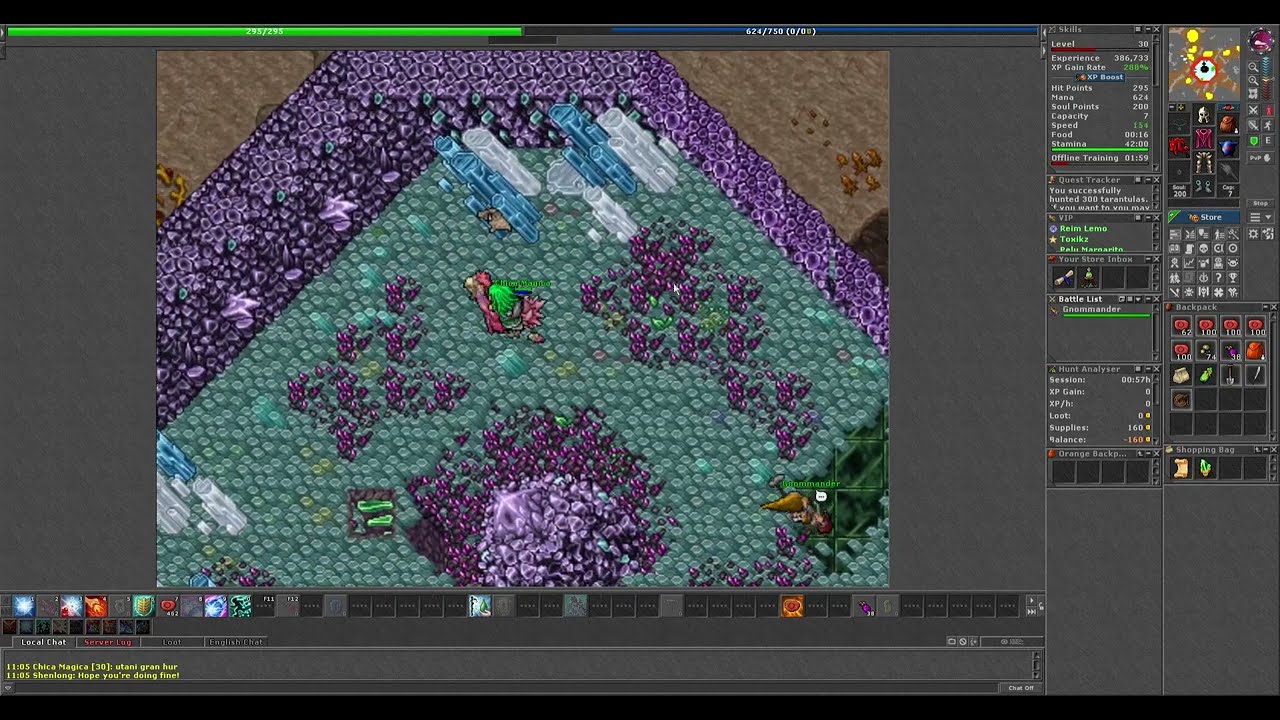Collapse the Backpack container window
The image size is (1280, 720).
click(x=1265, y=307)
